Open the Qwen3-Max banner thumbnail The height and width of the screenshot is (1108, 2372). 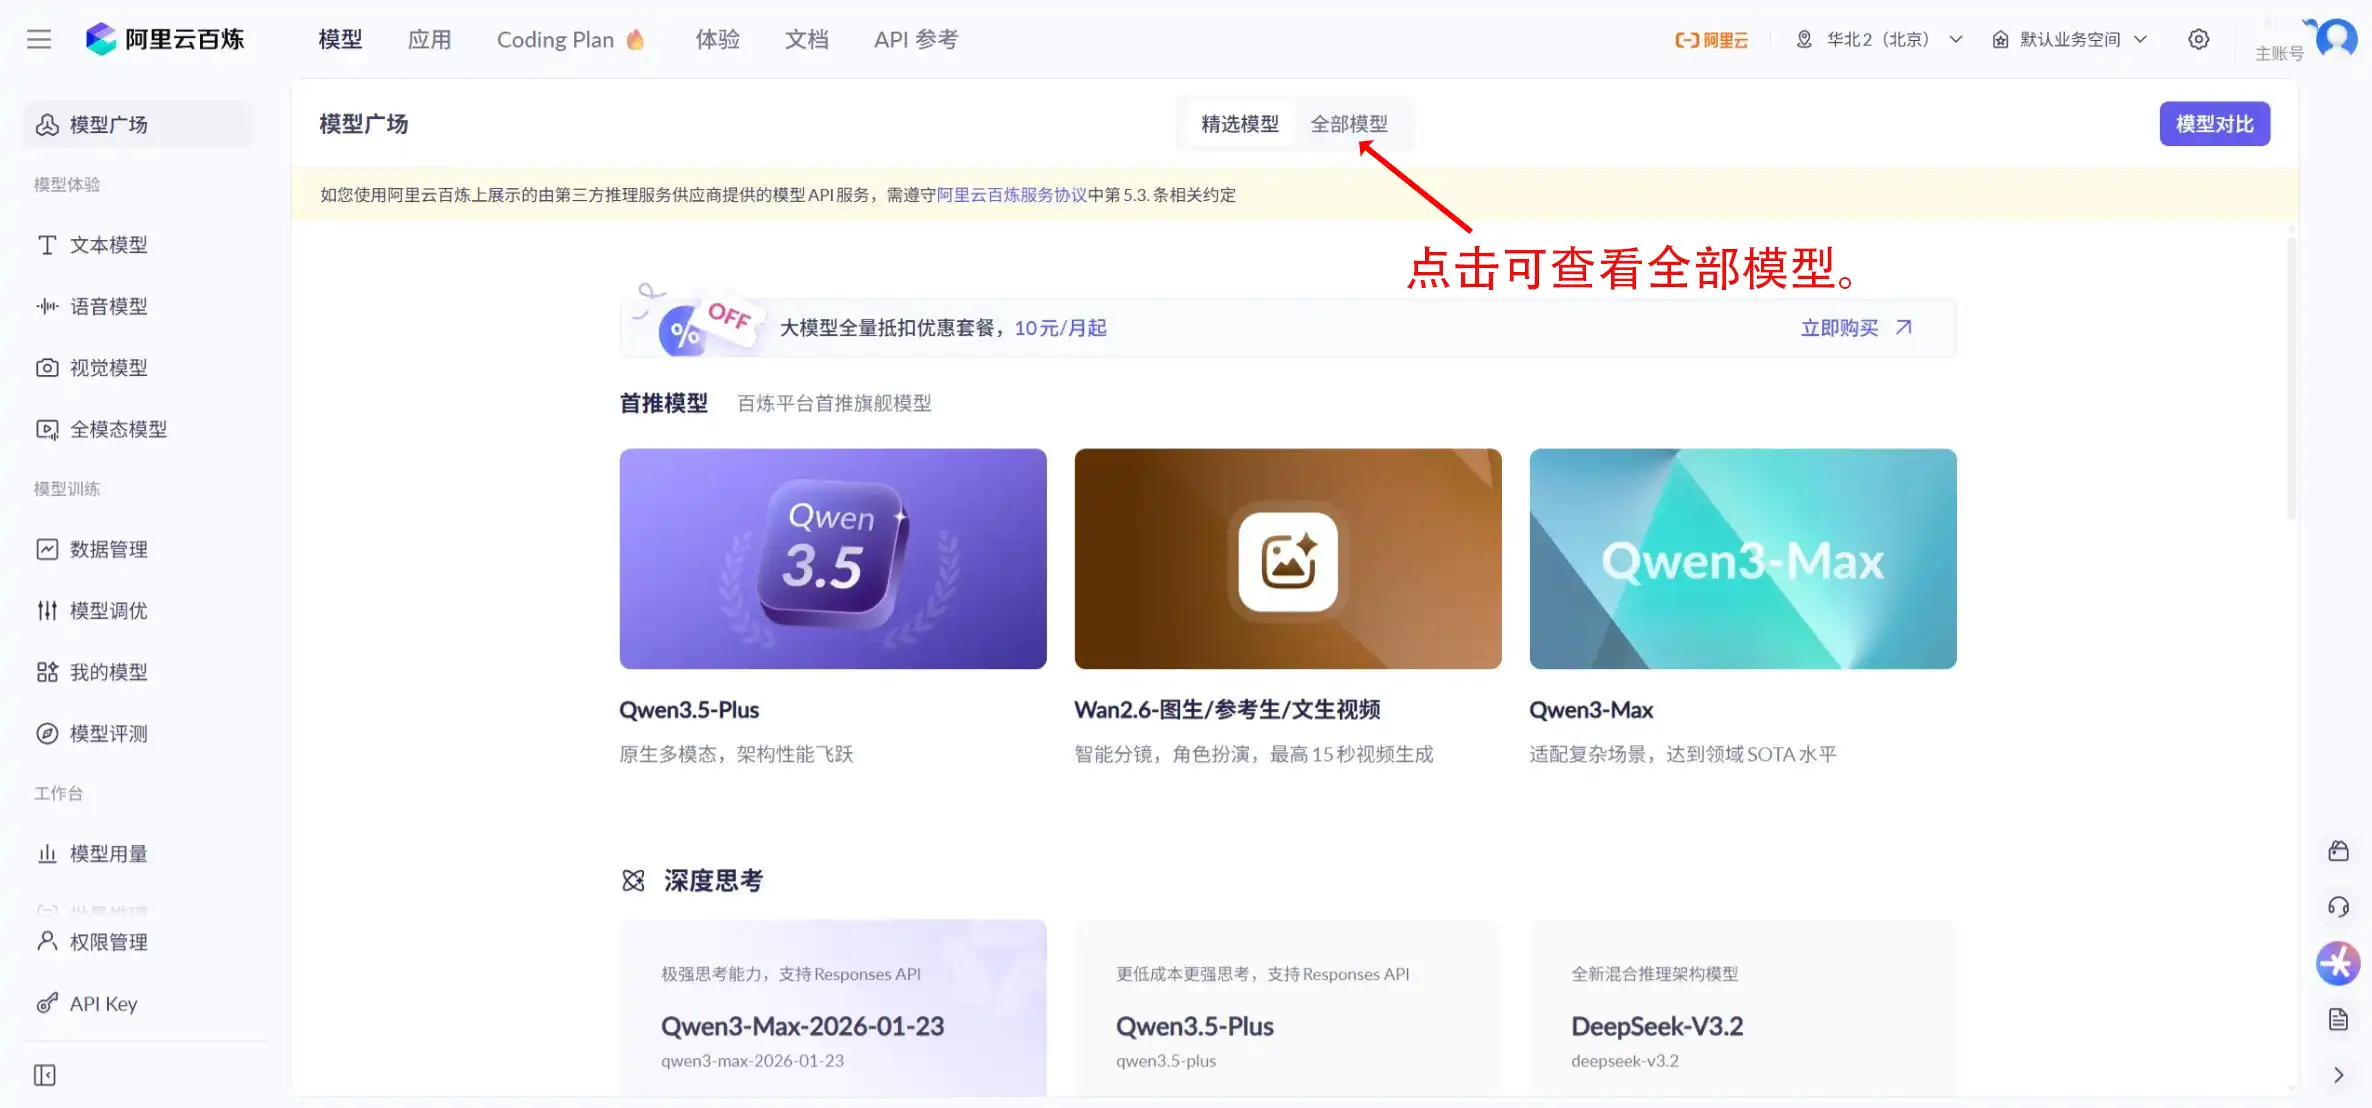[1743, 559]
